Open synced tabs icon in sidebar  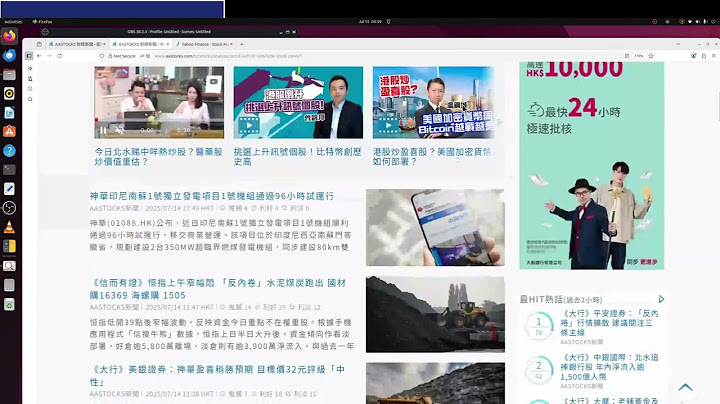30,79
